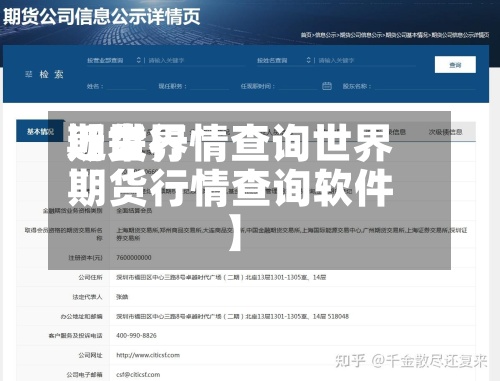Image resolution: width=500 pixels, height=381 pixels.
Task: Open 期货公司信息公示 breadcrumb link
Action: 361,35
